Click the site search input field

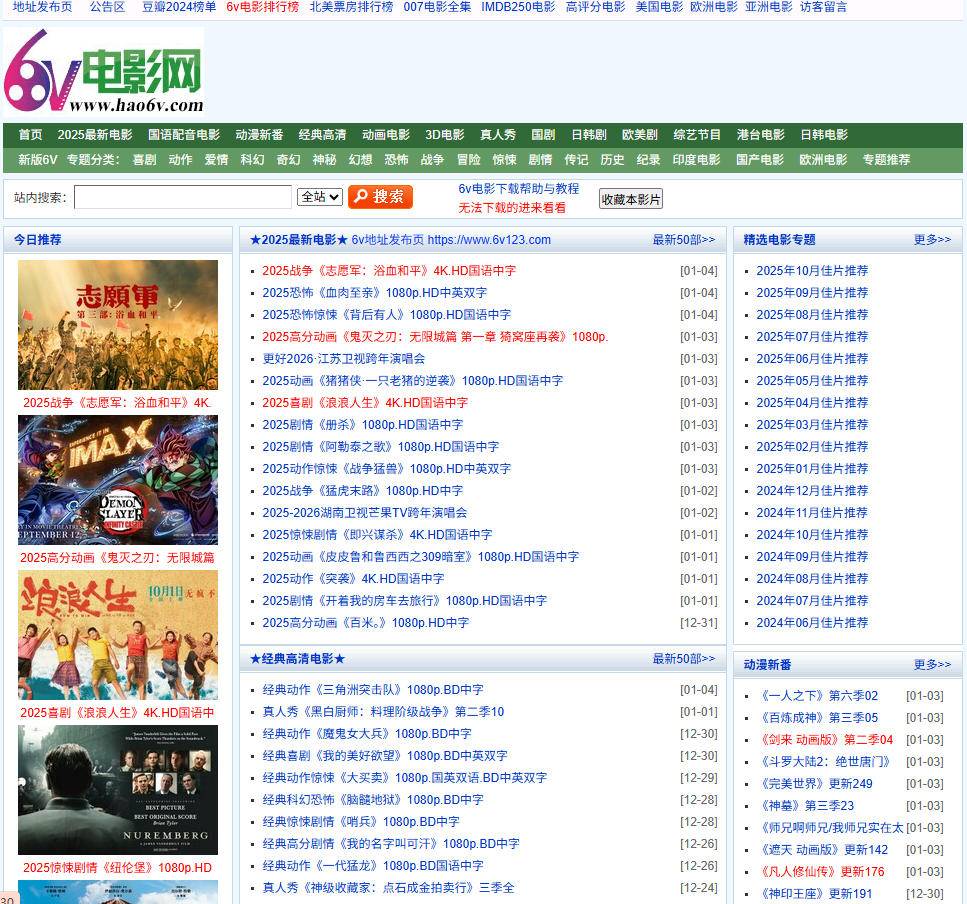pyautogui.click(x=183, y=197)
